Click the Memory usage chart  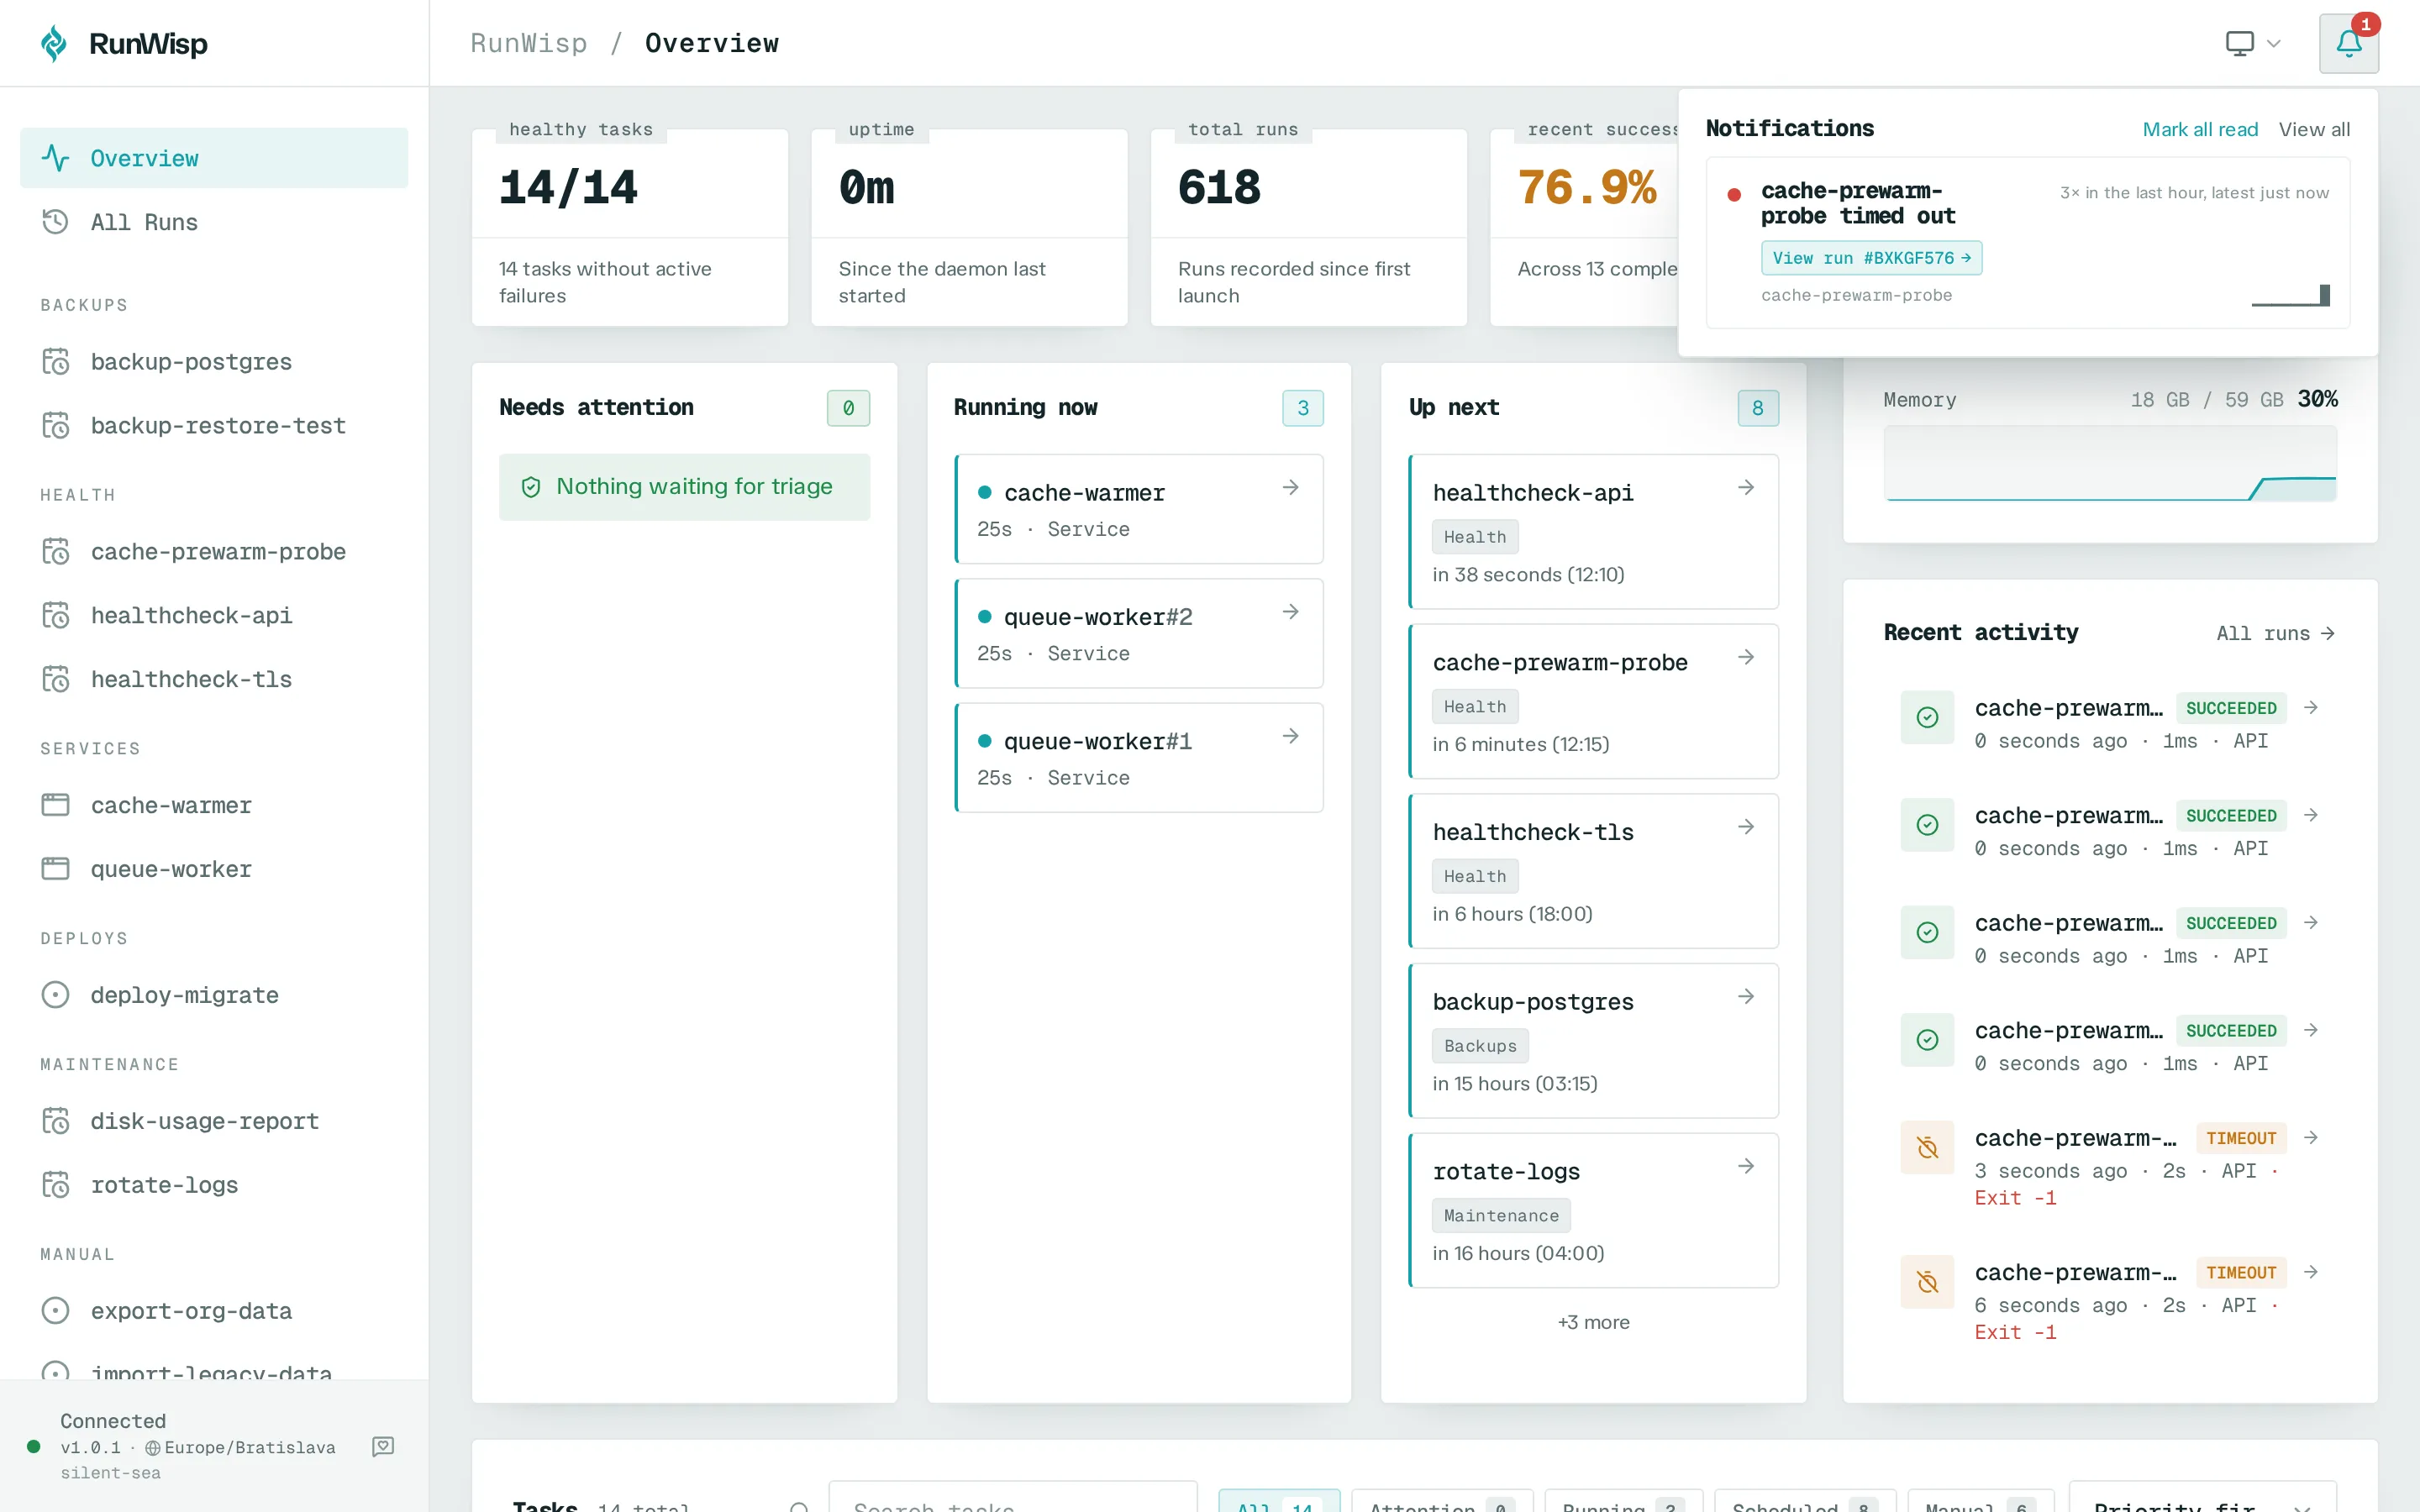tap(2110, 463)
